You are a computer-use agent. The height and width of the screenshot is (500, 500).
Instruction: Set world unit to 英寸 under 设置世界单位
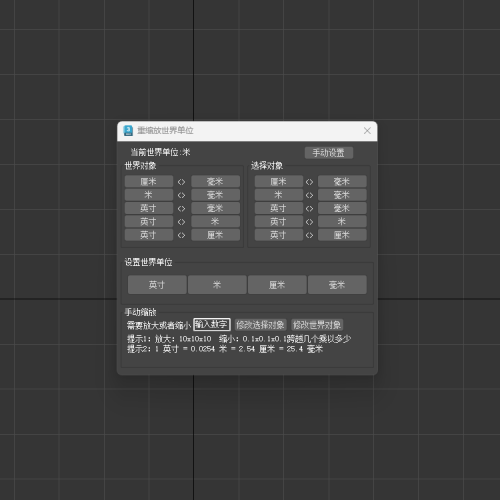[157, 285]
